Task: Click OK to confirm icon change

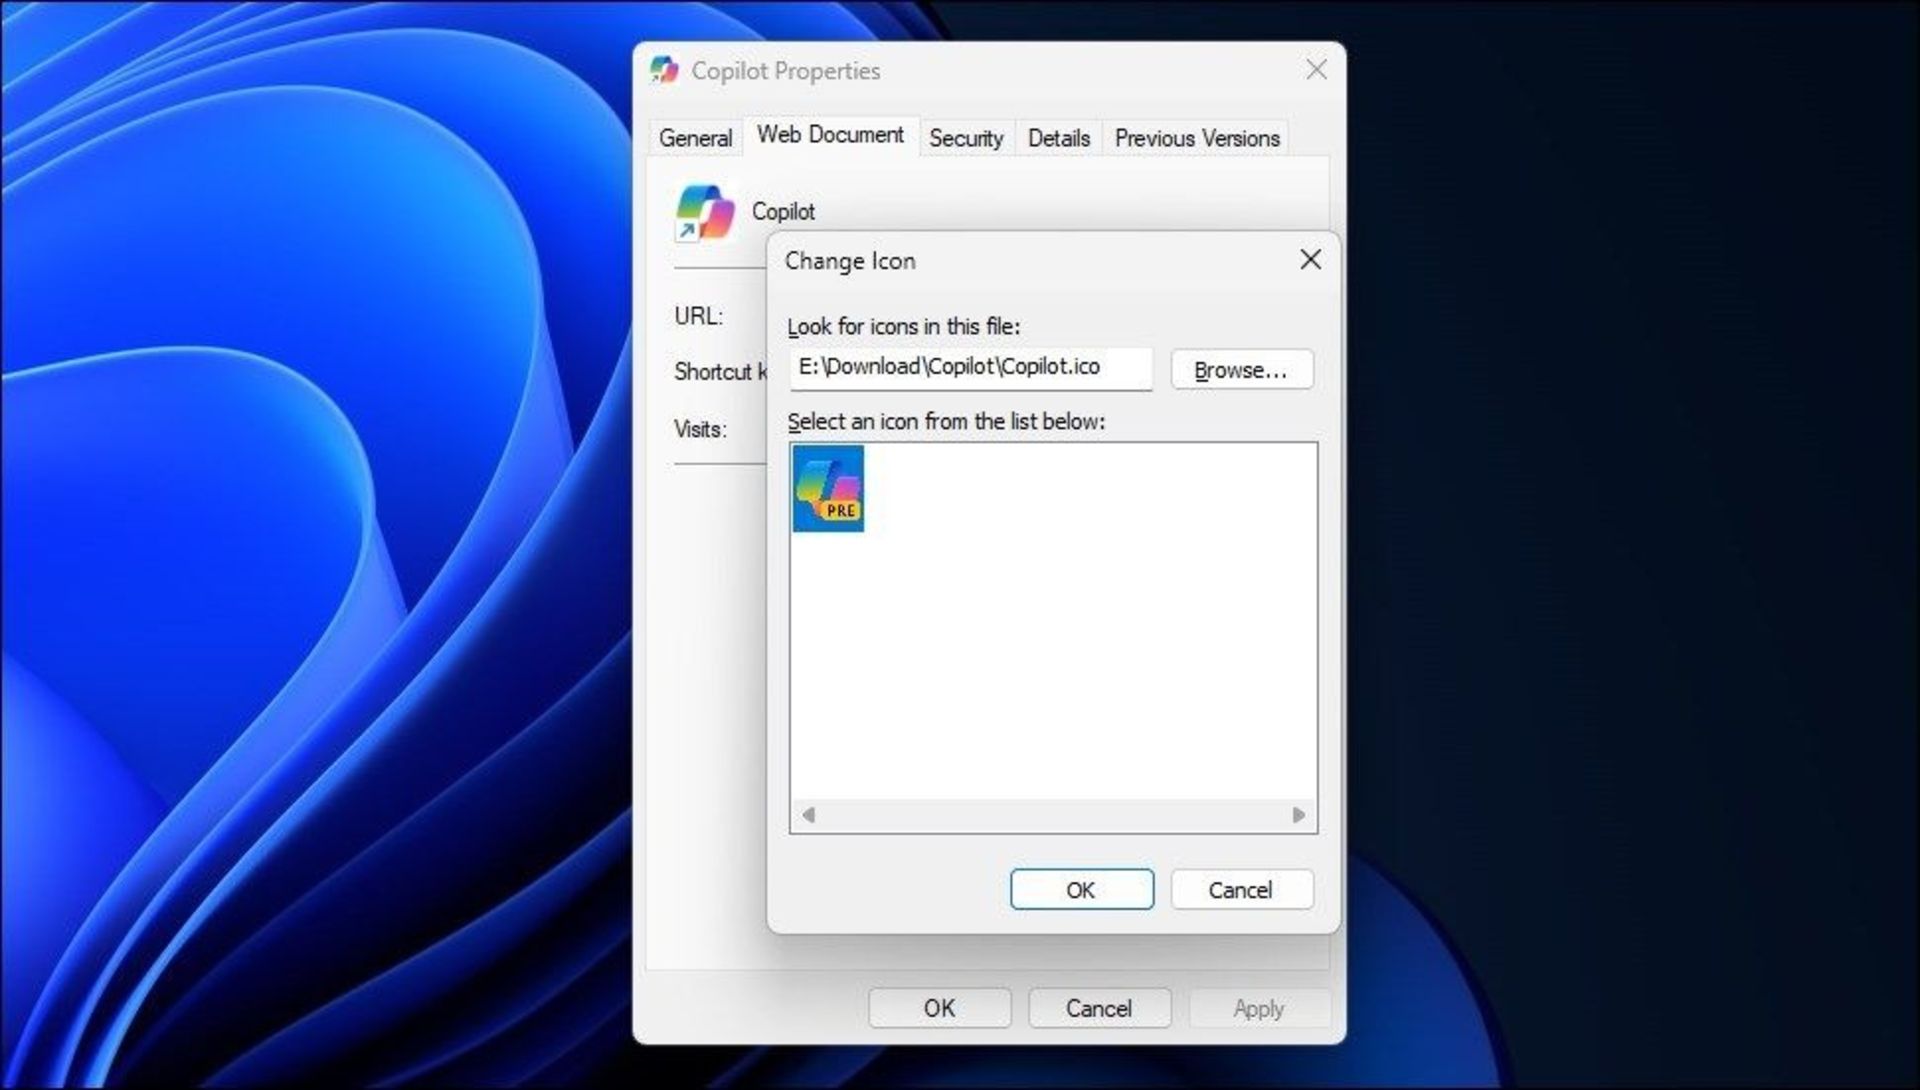Action: click(x=1081, y=890)
